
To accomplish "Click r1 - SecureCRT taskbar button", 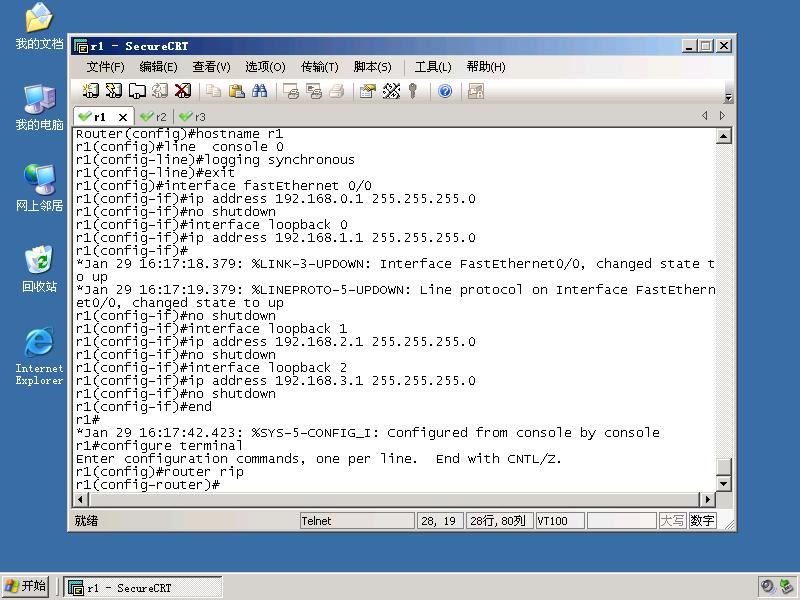I will click(x=143, y=588).
